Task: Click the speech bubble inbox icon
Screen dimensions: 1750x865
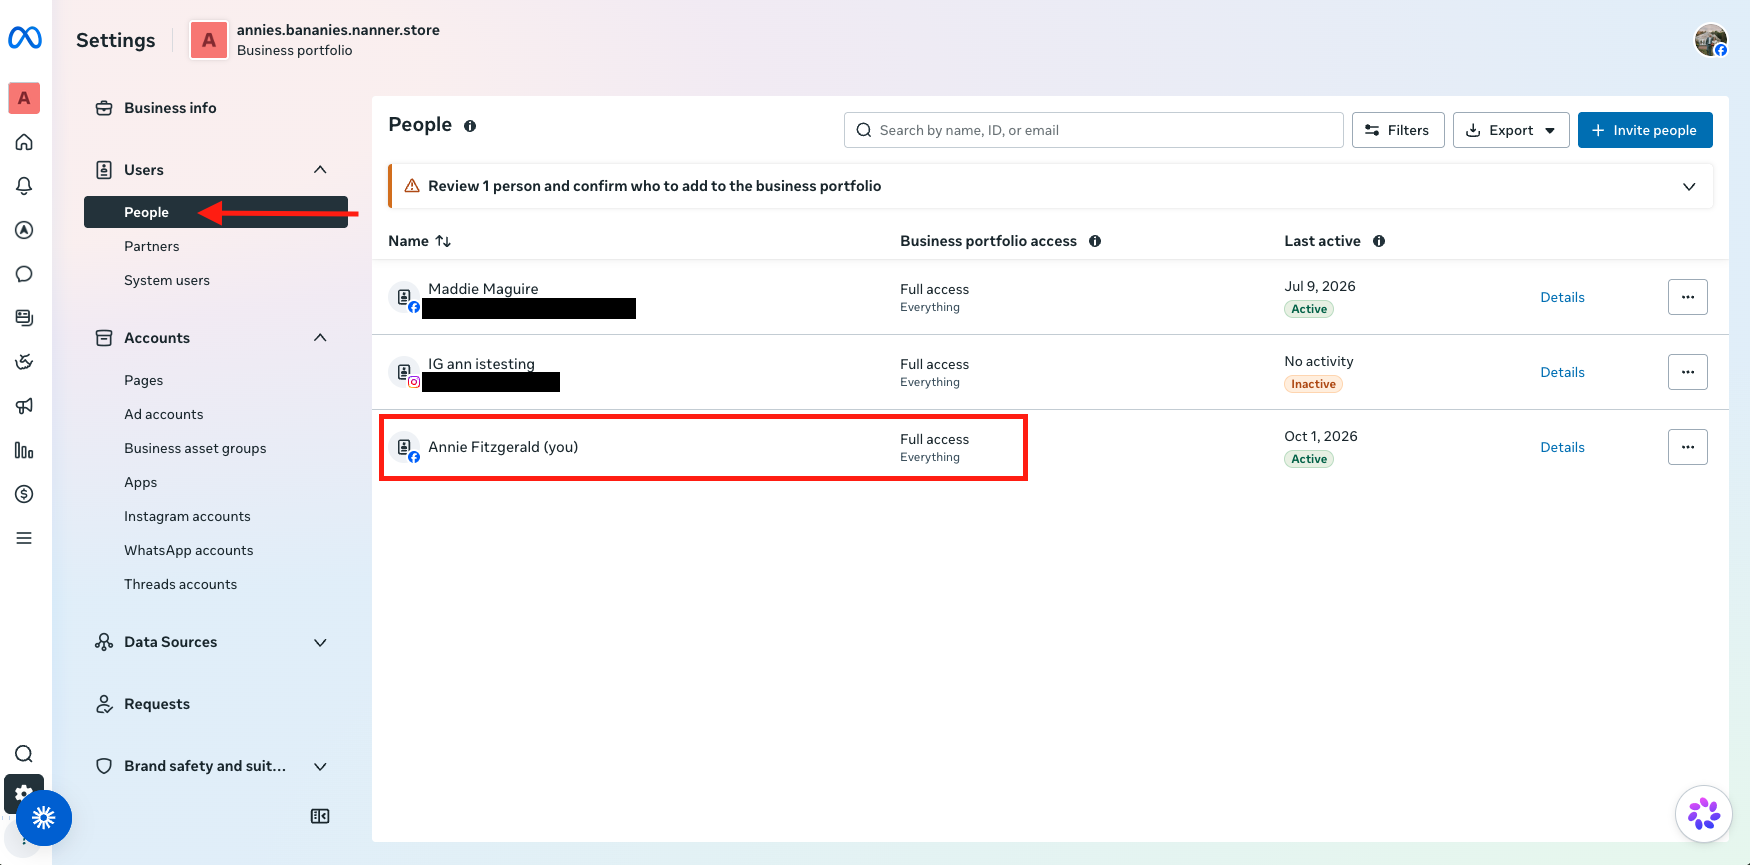Action: coord(25,274)
